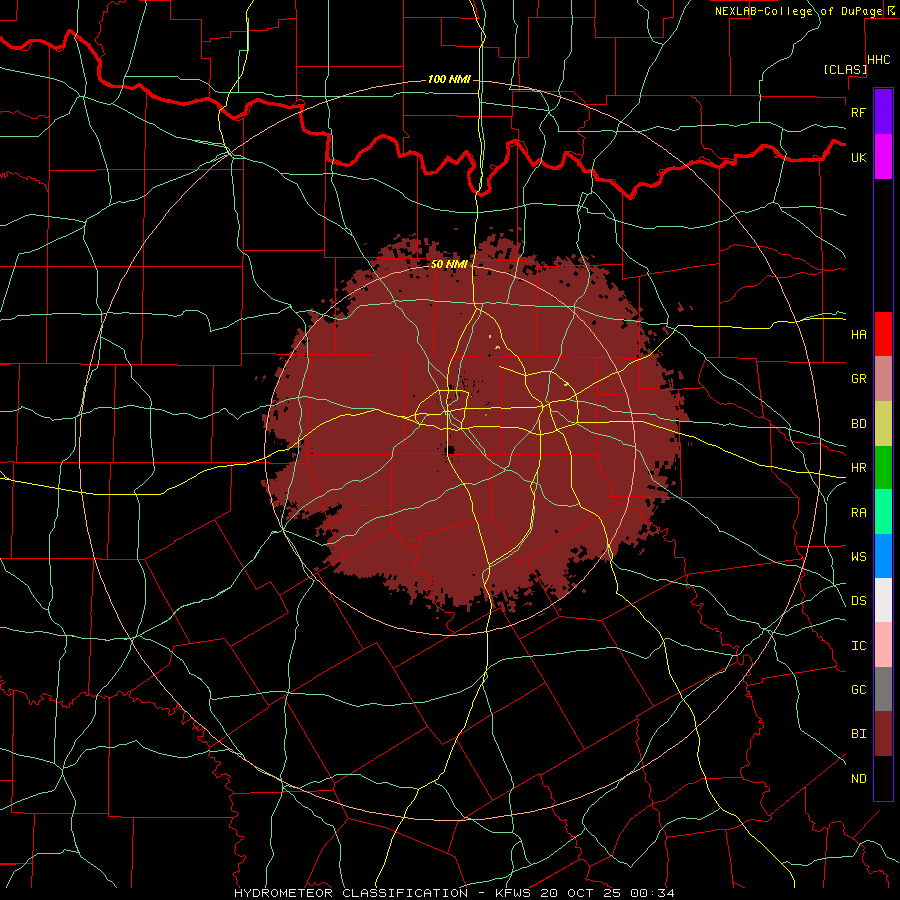Click the WS blue legend swatch
900x900 pixels.
coord(883,556)
